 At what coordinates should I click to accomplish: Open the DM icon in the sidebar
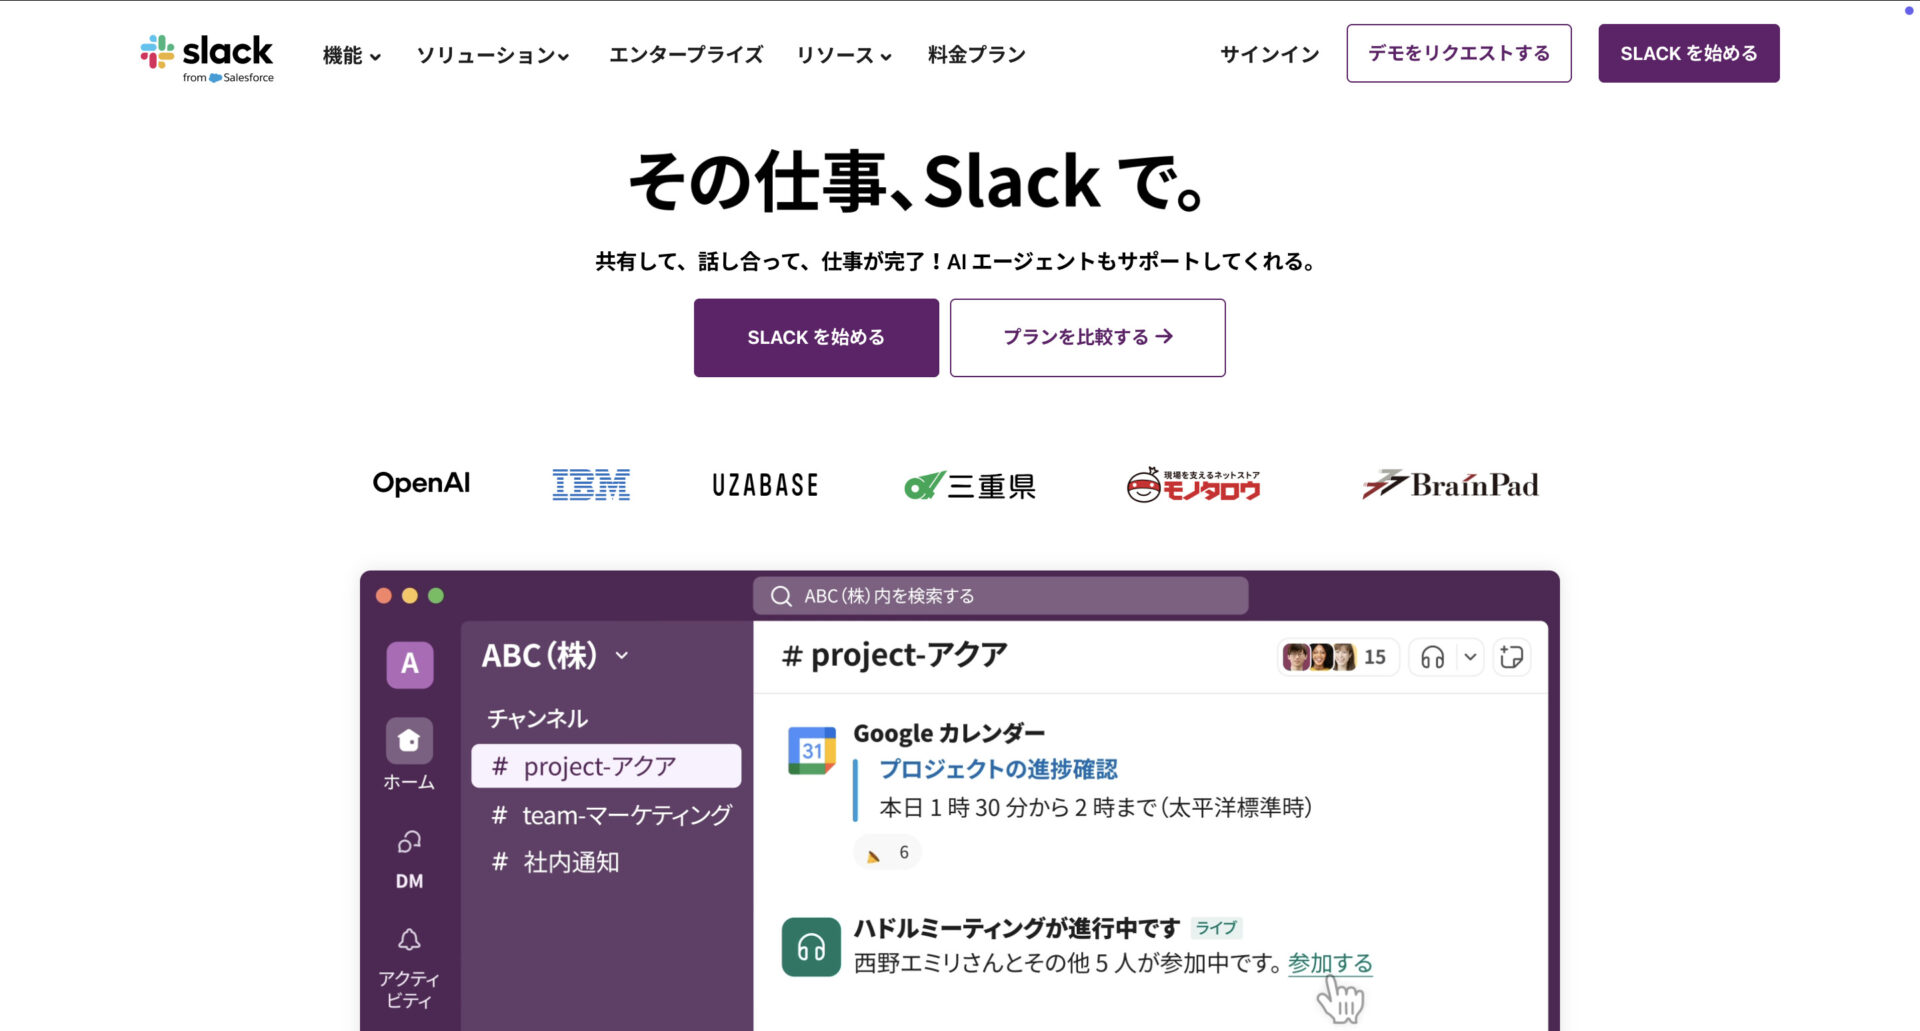coord(408,842)
